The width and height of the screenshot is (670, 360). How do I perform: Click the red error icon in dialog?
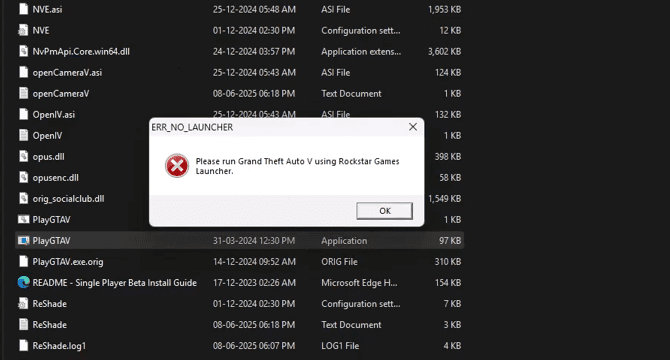click(177, 166)
